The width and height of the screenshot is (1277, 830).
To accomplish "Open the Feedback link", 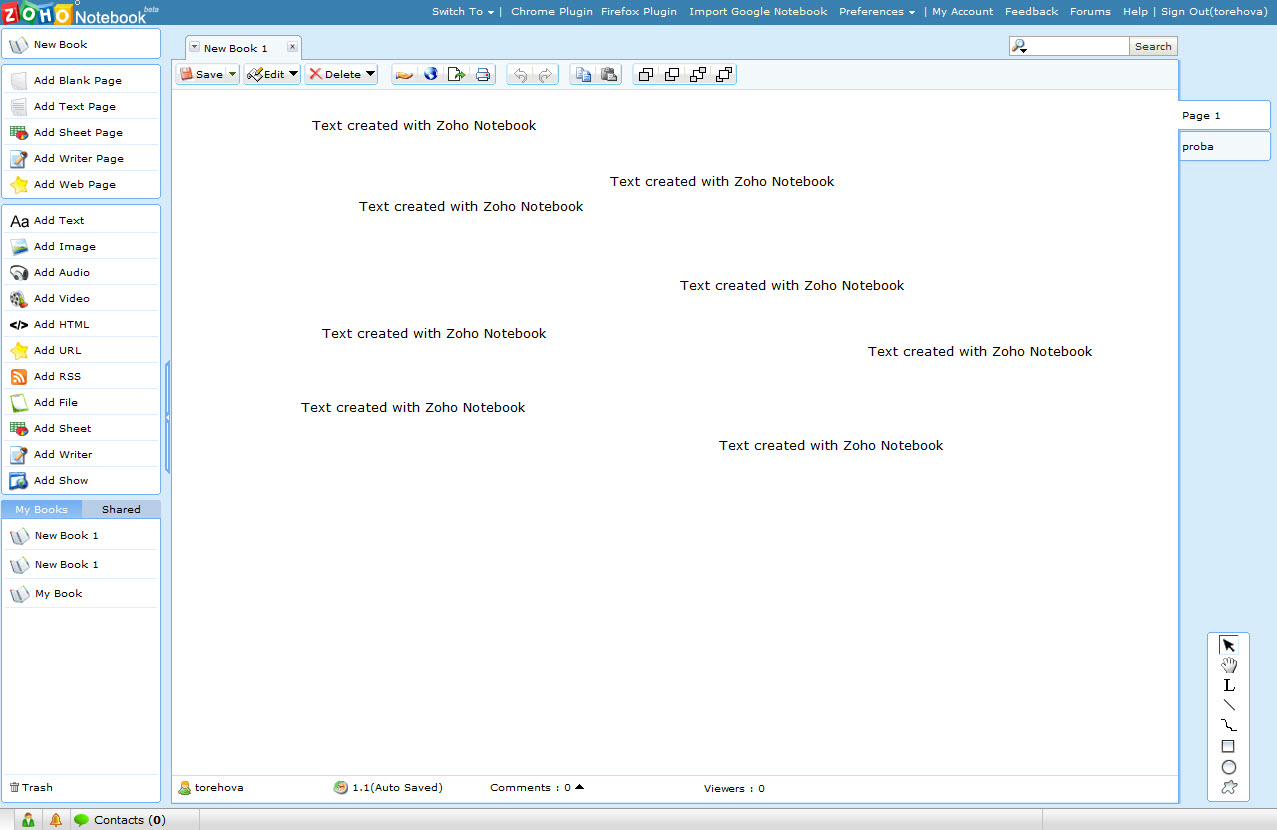I will (x=1031, y=12).
